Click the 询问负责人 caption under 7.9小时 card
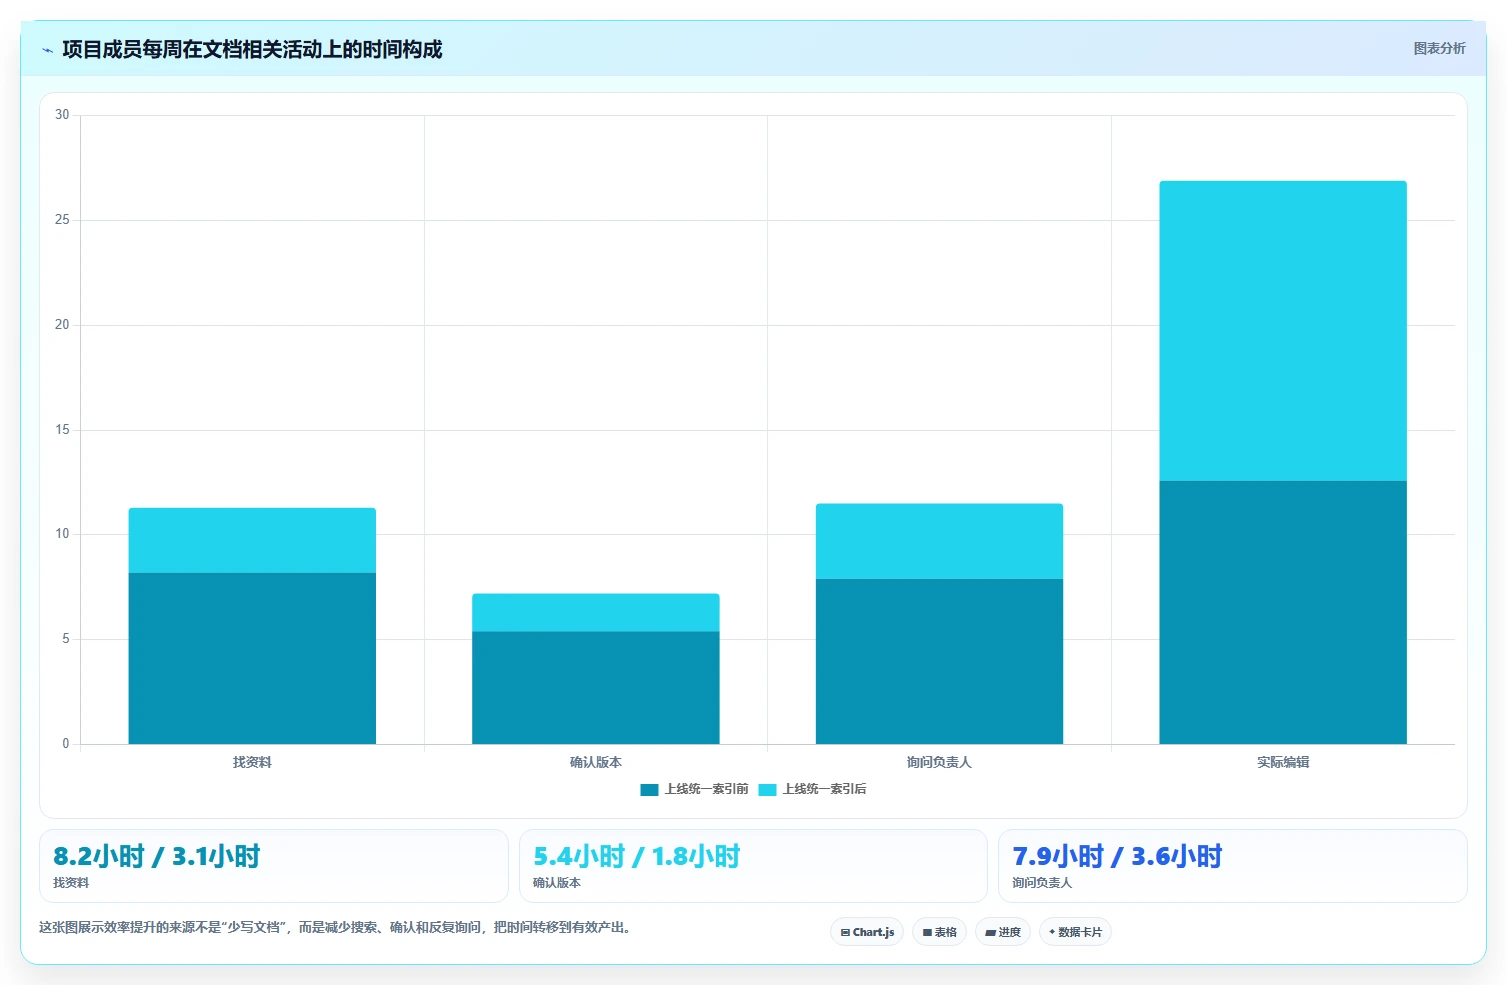This screenshot has width=1507, height=985. click(x=1042, y=883)
